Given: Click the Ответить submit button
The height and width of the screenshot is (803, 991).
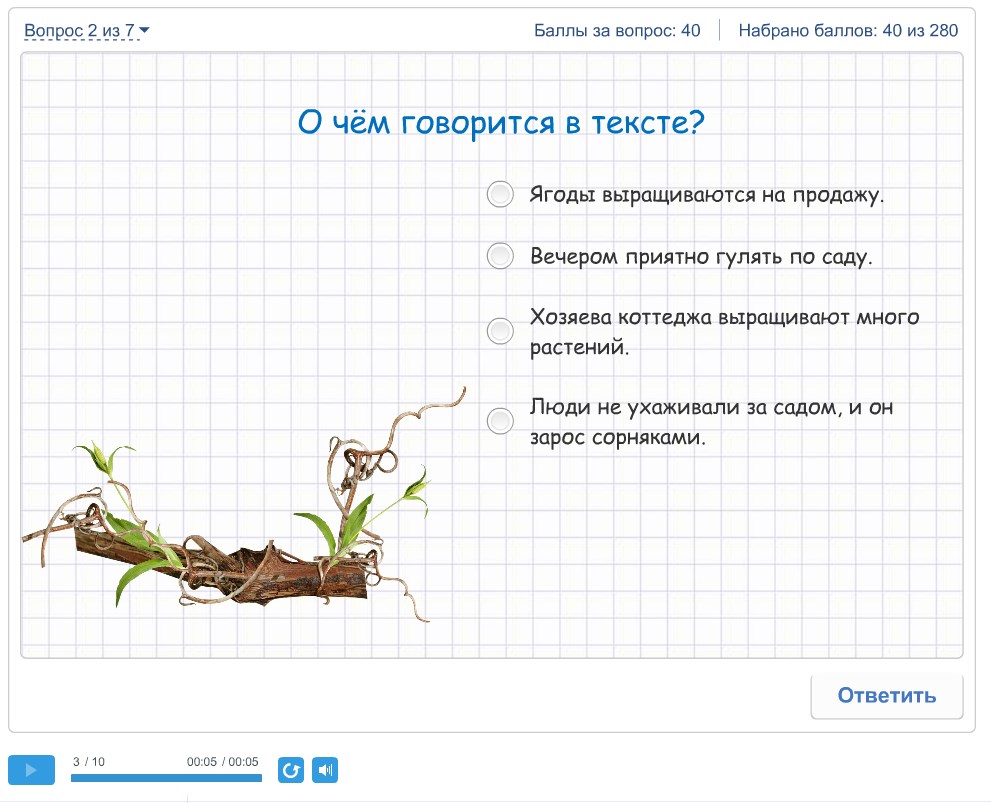Looking at the screenshot, I should pos(887,696).
